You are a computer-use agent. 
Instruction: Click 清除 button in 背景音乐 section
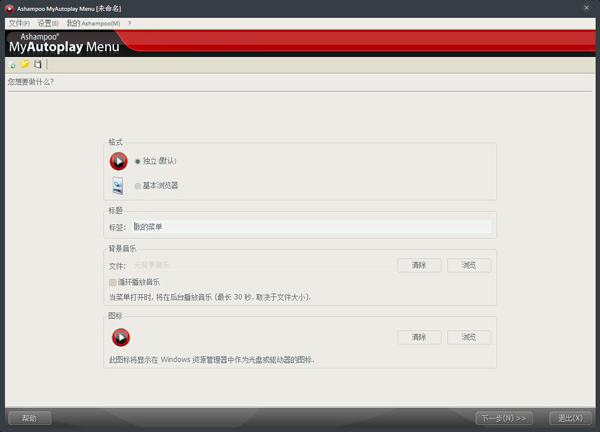pos(419,265)
